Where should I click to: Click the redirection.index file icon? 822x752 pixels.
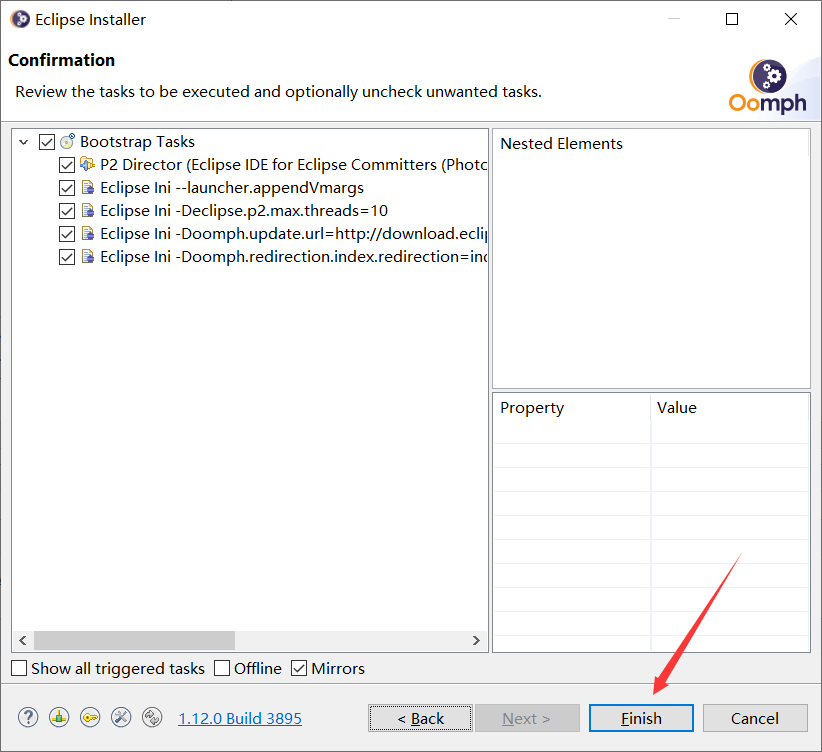(88, 256)
